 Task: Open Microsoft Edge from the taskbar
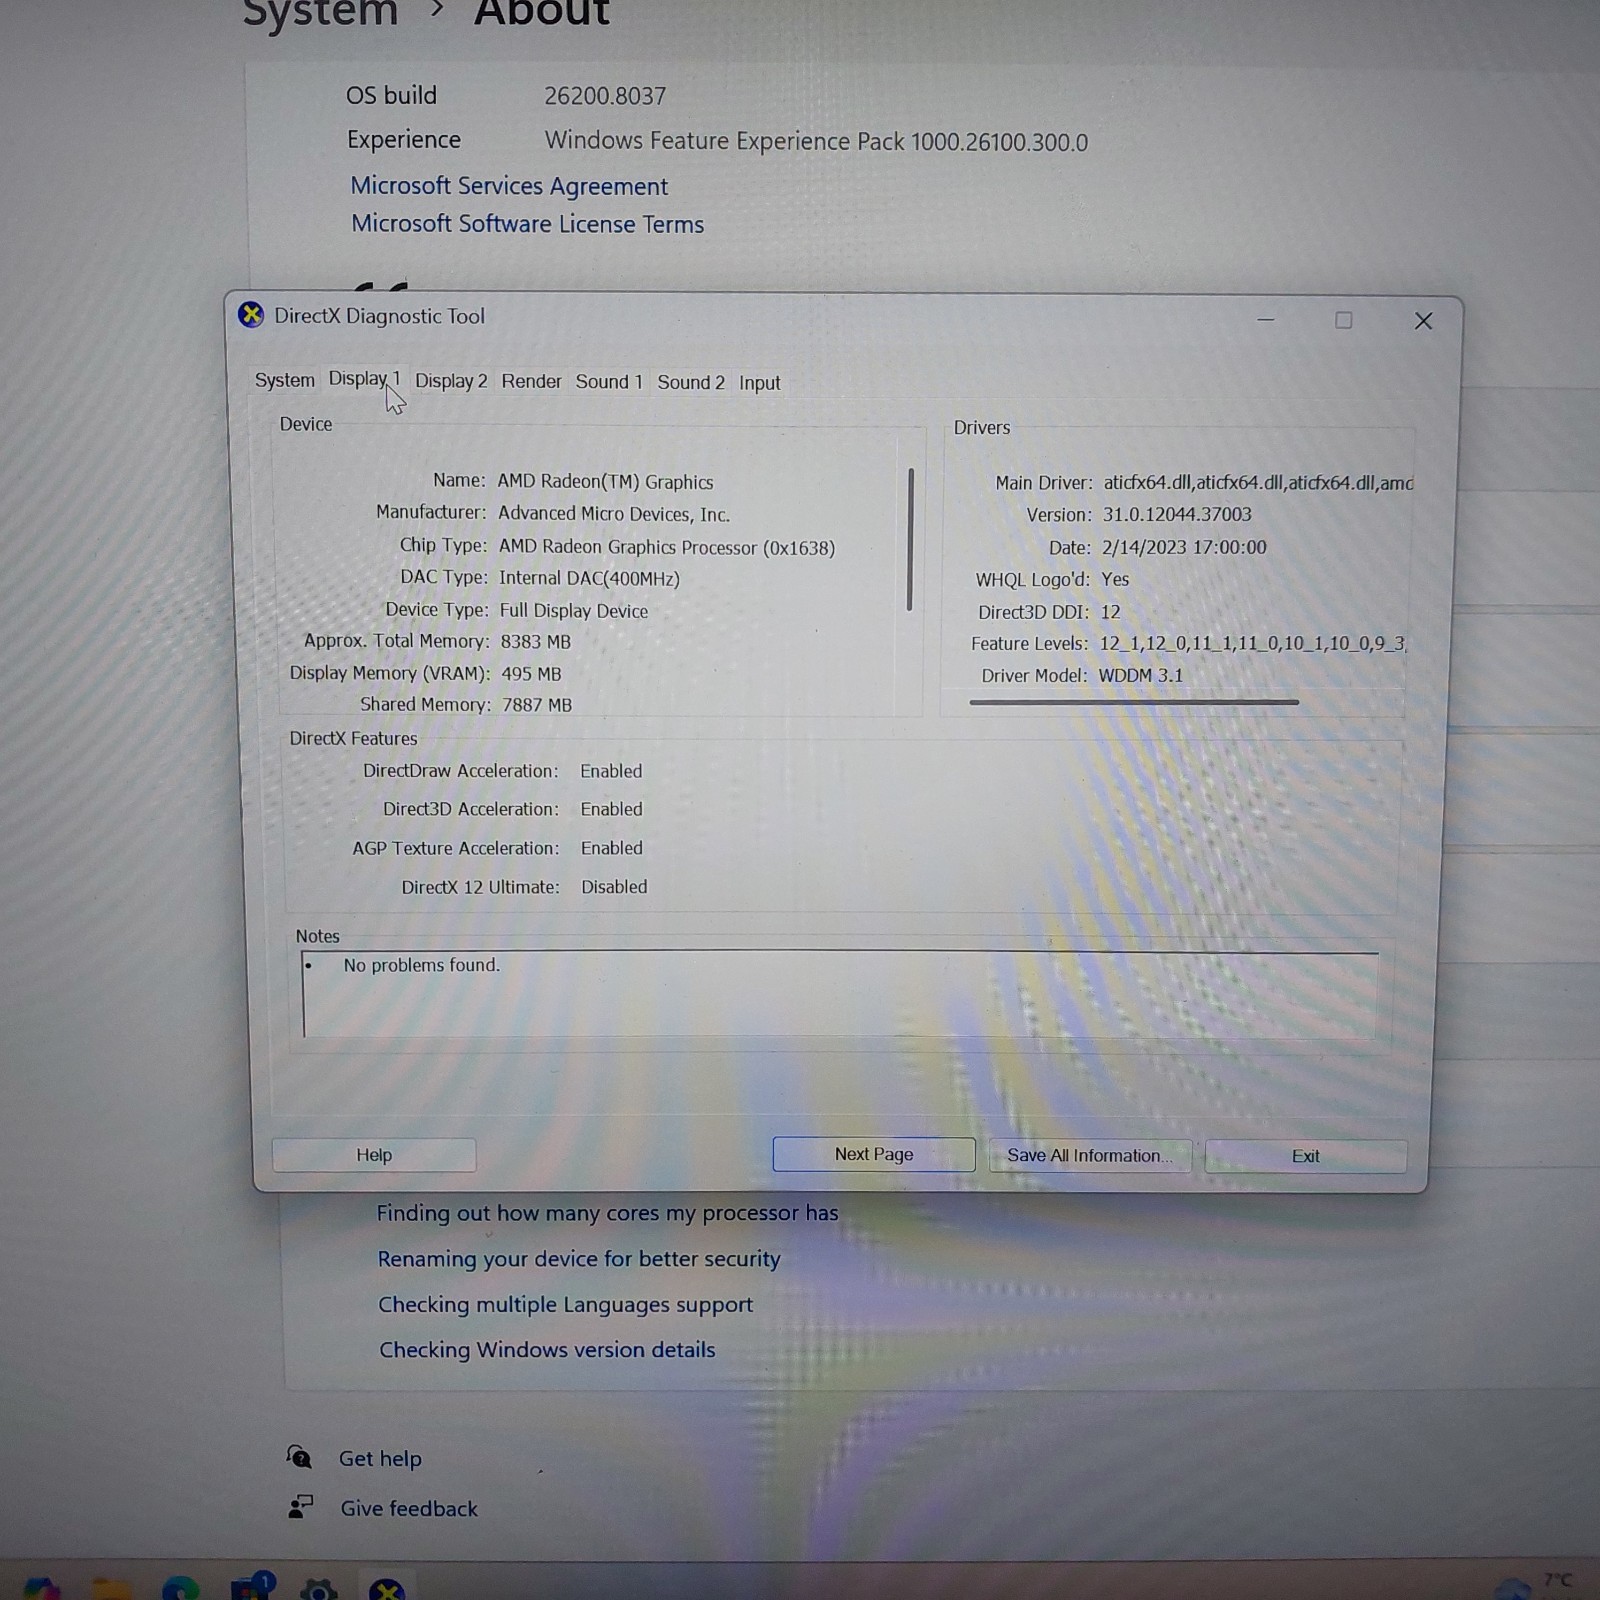tap(181, 1590)
